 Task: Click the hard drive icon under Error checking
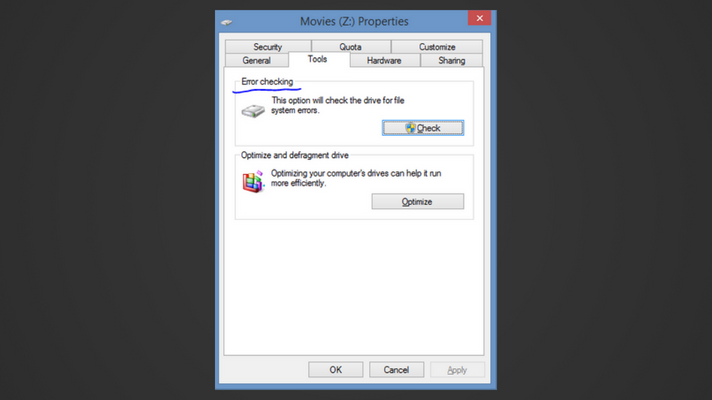click(x=253, y=111)
